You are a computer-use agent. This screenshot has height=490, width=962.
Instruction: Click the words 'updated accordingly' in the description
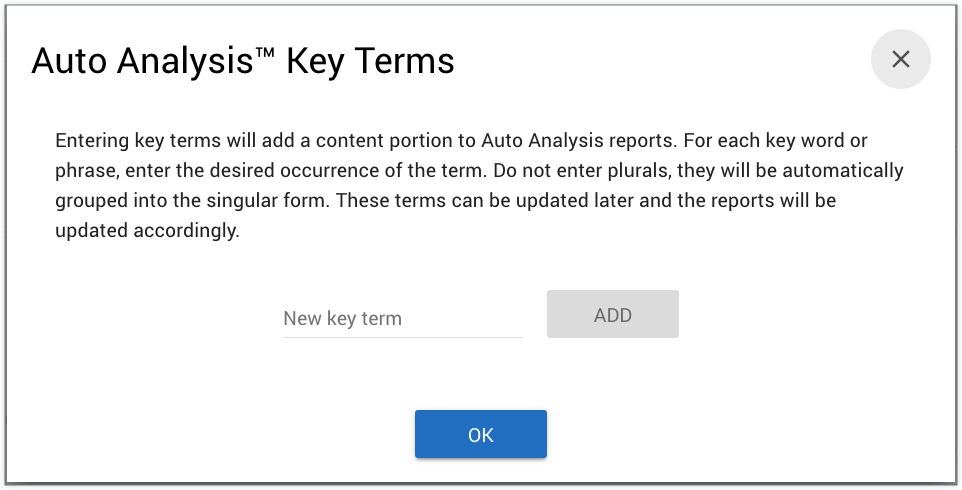click(x=148, y=230)
